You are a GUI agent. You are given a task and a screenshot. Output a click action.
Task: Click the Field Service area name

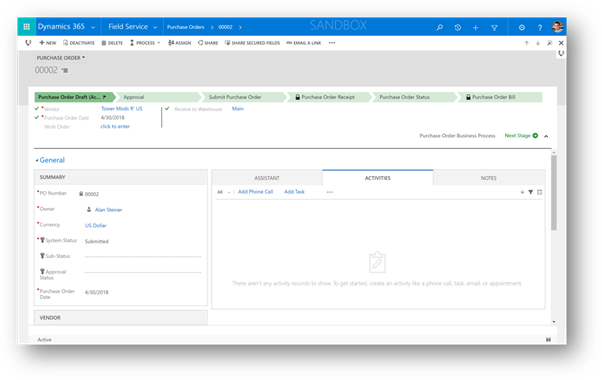pyautogui.click(x=128, y=26)
